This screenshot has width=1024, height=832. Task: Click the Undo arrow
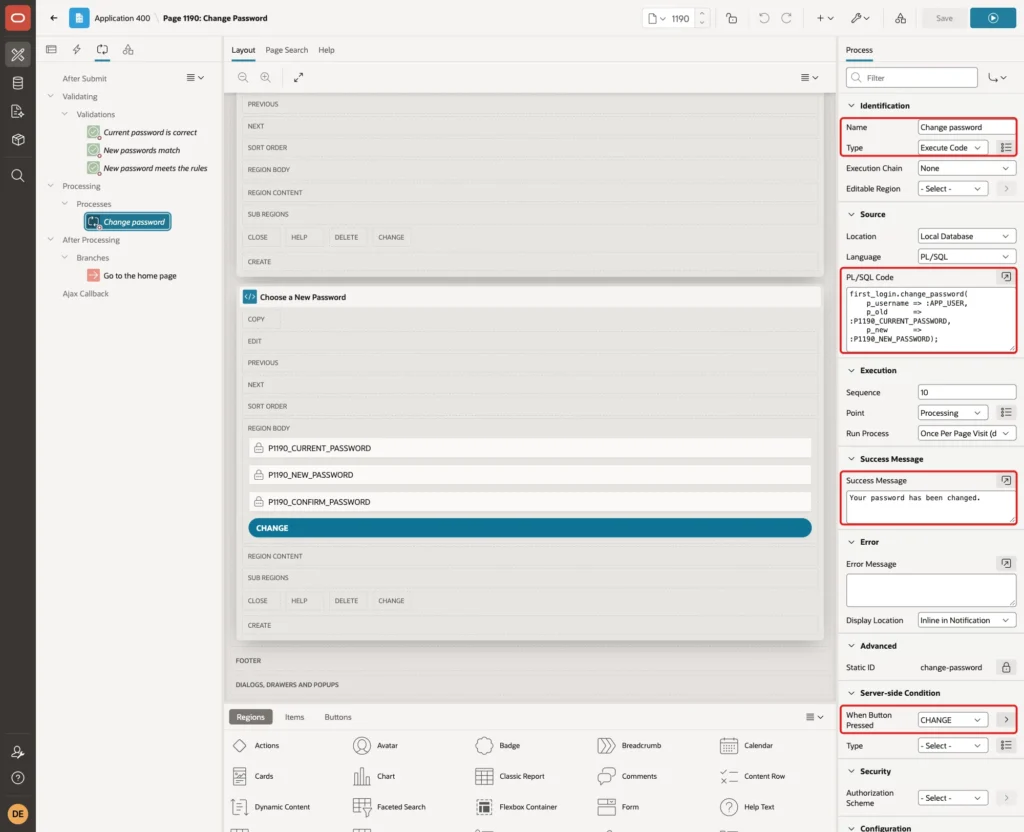coord(764,18)
